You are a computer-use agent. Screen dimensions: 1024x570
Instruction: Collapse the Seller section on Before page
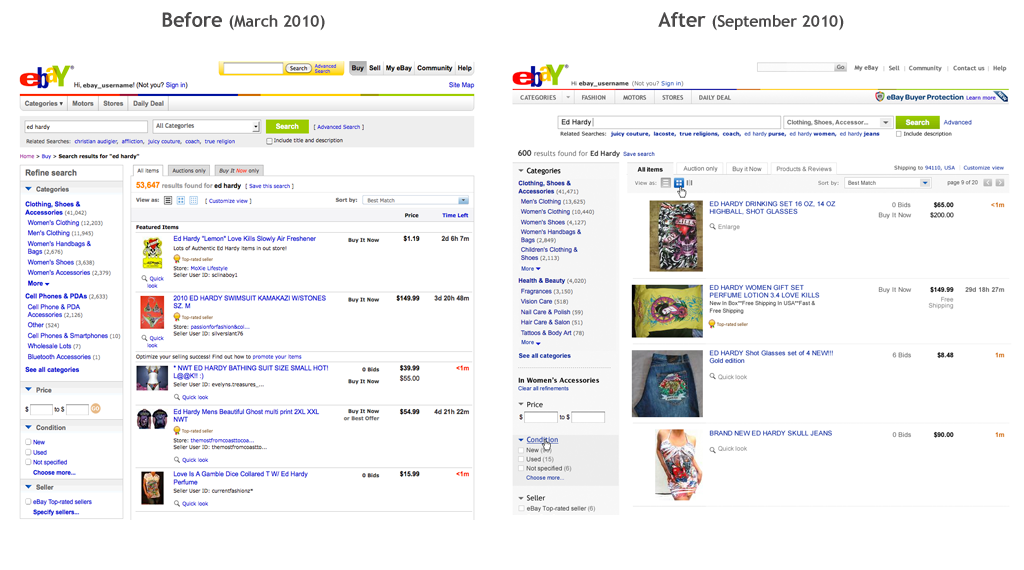tap(29, 486)
